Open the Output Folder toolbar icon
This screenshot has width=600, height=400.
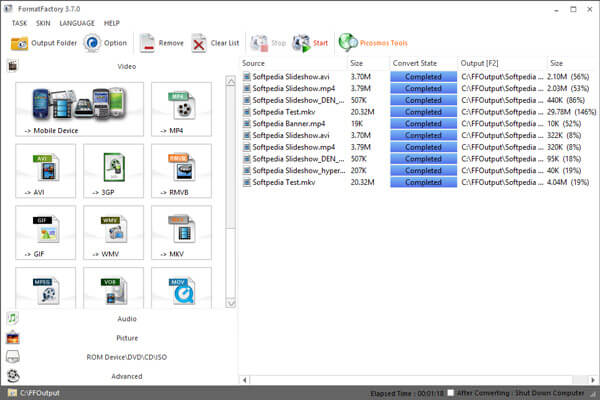click(x=19, y=43)
